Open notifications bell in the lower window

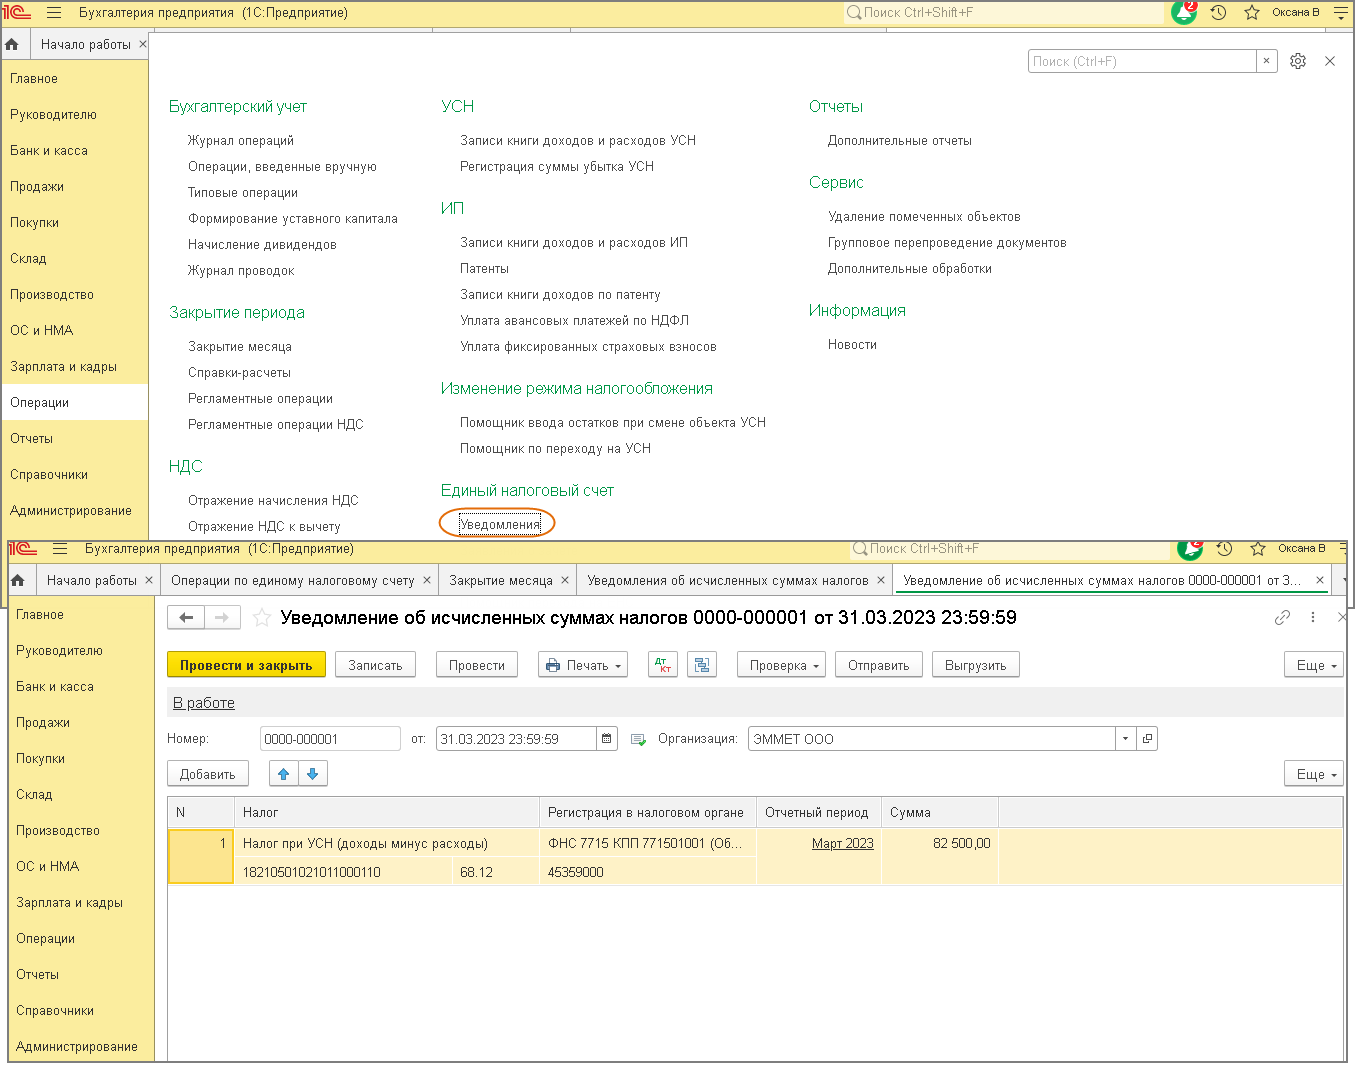(x=1190, y=549)
